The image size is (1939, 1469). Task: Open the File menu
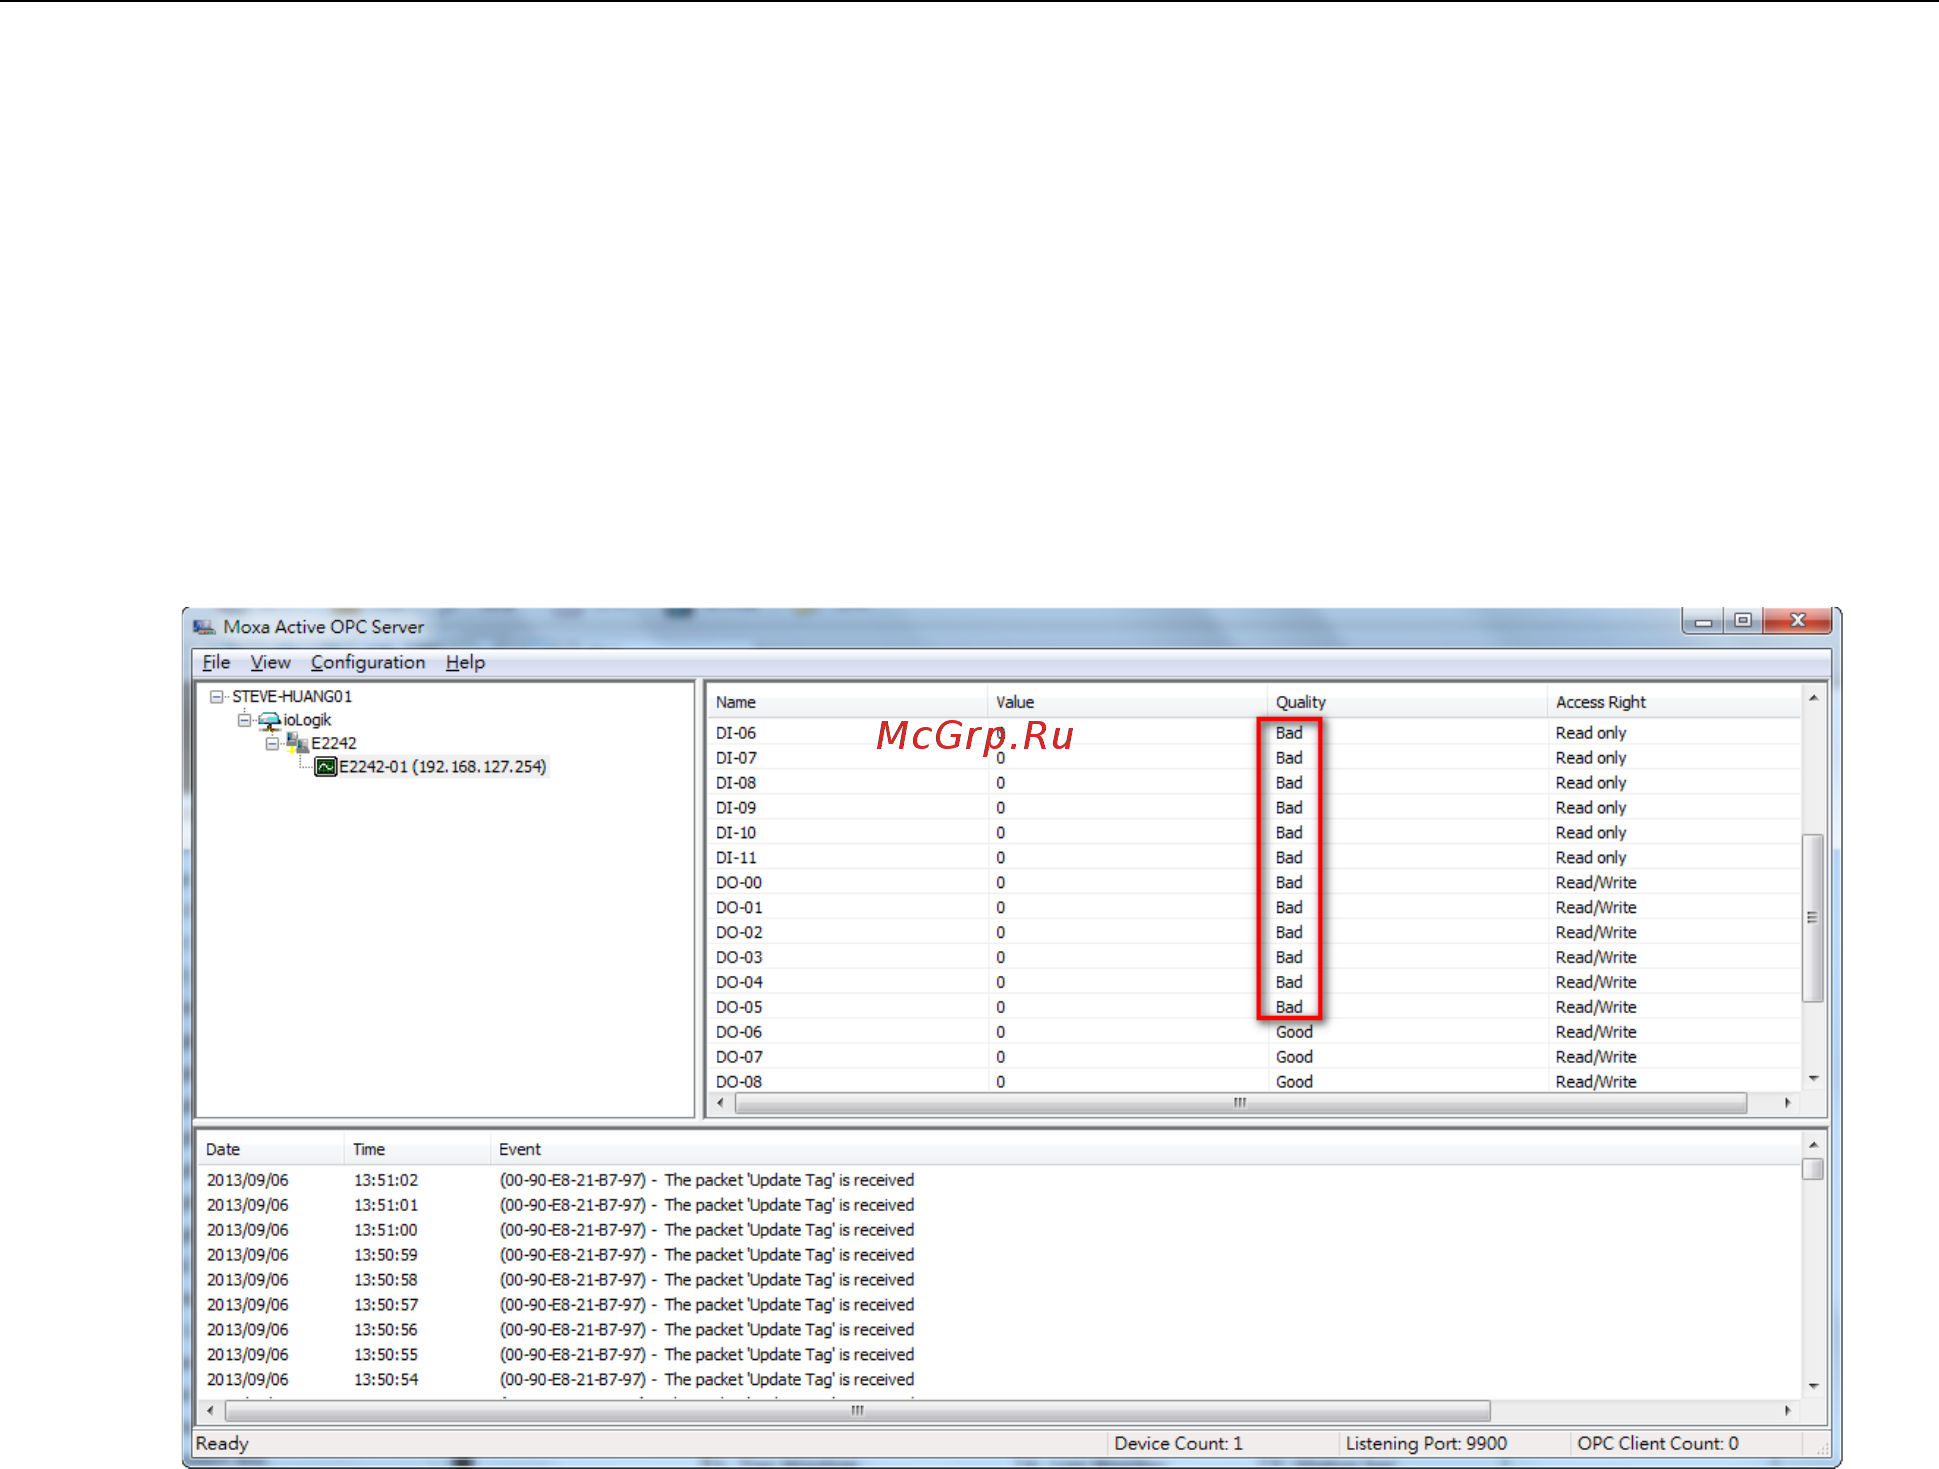pyautogui.click(x=216, y=662)
